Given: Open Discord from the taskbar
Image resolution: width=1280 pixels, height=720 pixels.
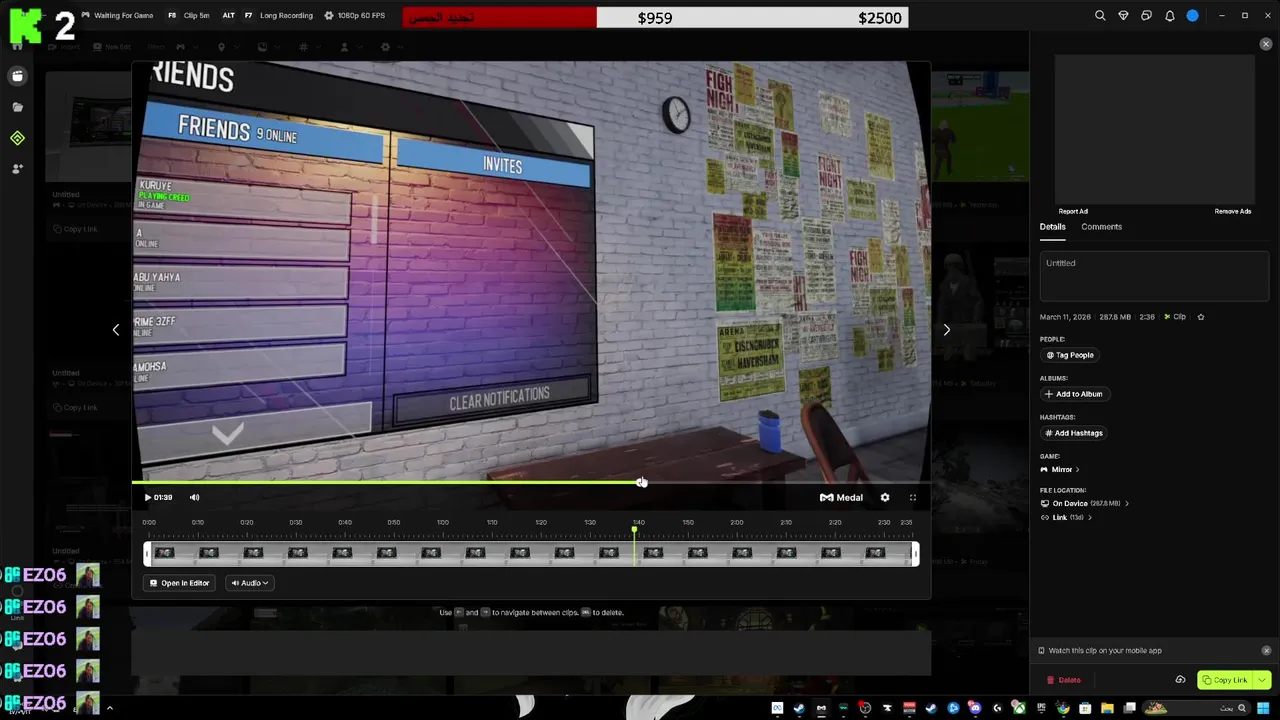Looking at the screenshot, I should (975, 708).
